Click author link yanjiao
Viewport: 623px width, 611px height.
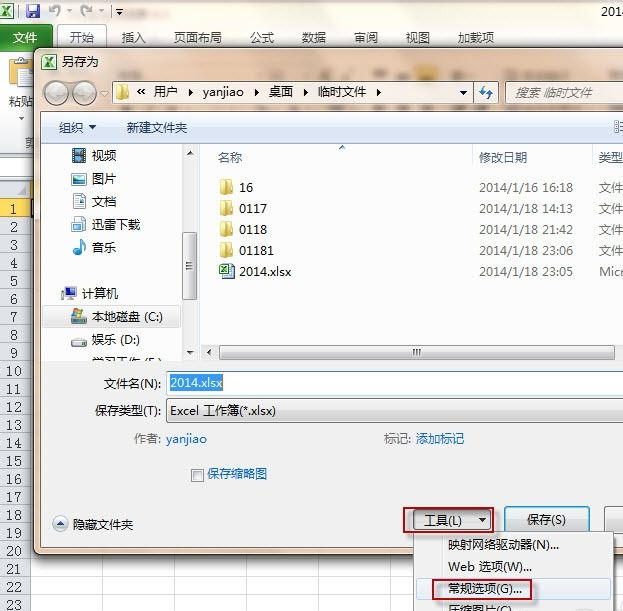(186, 439)
